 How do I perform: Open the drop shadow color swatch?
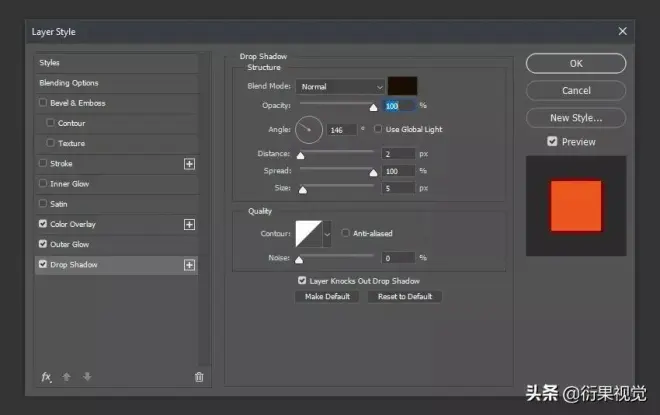point(402,86)
